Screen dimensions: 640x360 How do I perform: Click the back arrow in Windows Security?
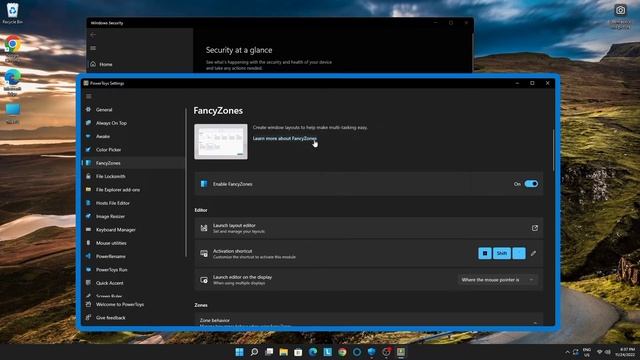[93, 35]
